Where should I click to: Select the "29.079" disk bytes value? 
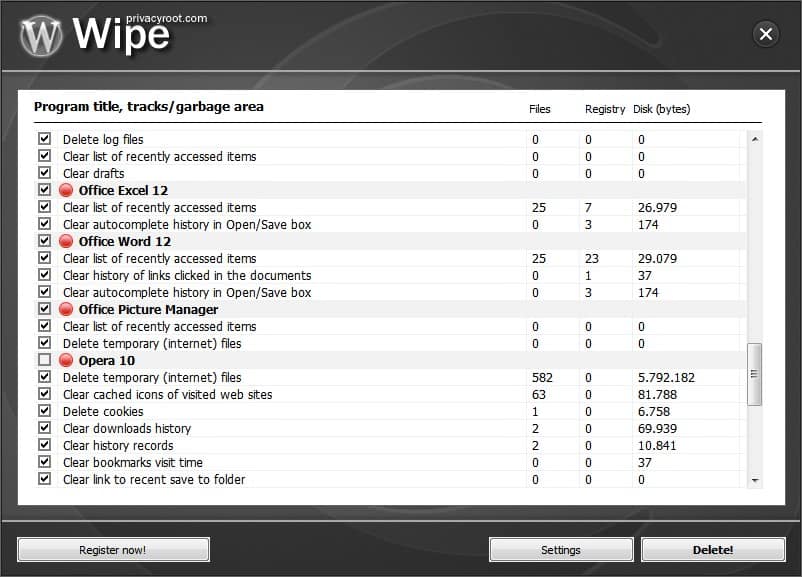coord(657,258)
